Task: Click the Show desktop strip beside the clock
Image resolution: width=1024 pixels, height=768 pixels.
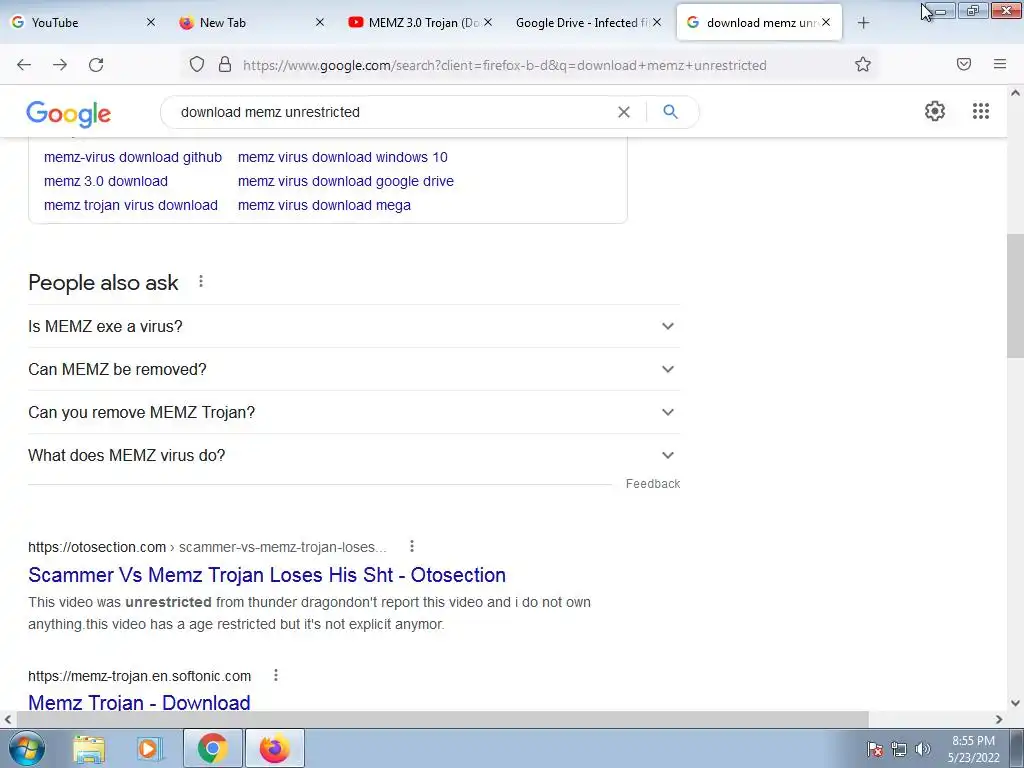Action: [x=1016, y=749]
